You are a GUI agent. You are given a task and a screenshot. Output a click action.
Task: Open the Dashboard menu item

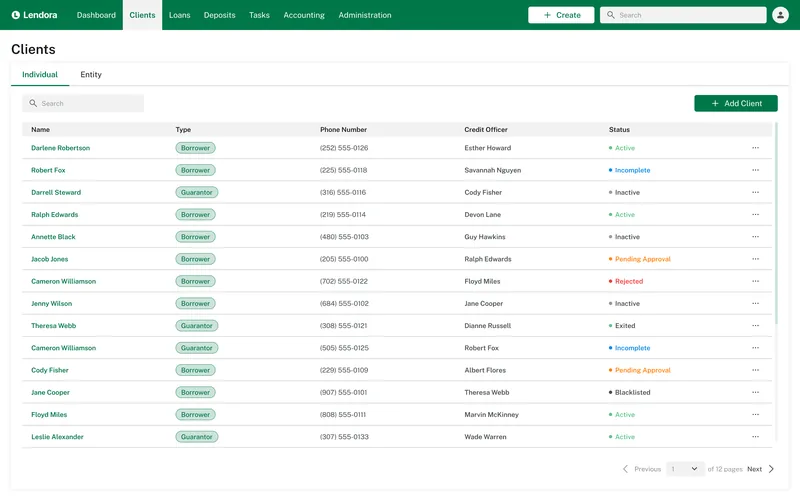point(96,15)
